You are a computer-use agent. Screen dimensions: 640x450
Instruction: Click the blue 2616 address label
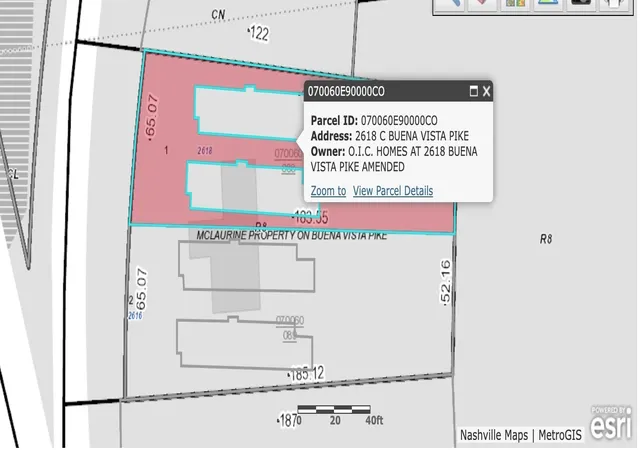[x=135, y=316]
